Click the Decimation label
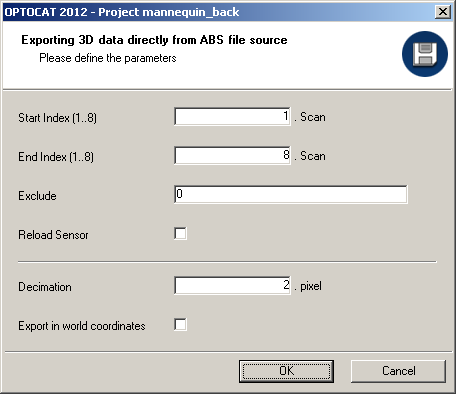456x394 pixels. pos(45,287)
